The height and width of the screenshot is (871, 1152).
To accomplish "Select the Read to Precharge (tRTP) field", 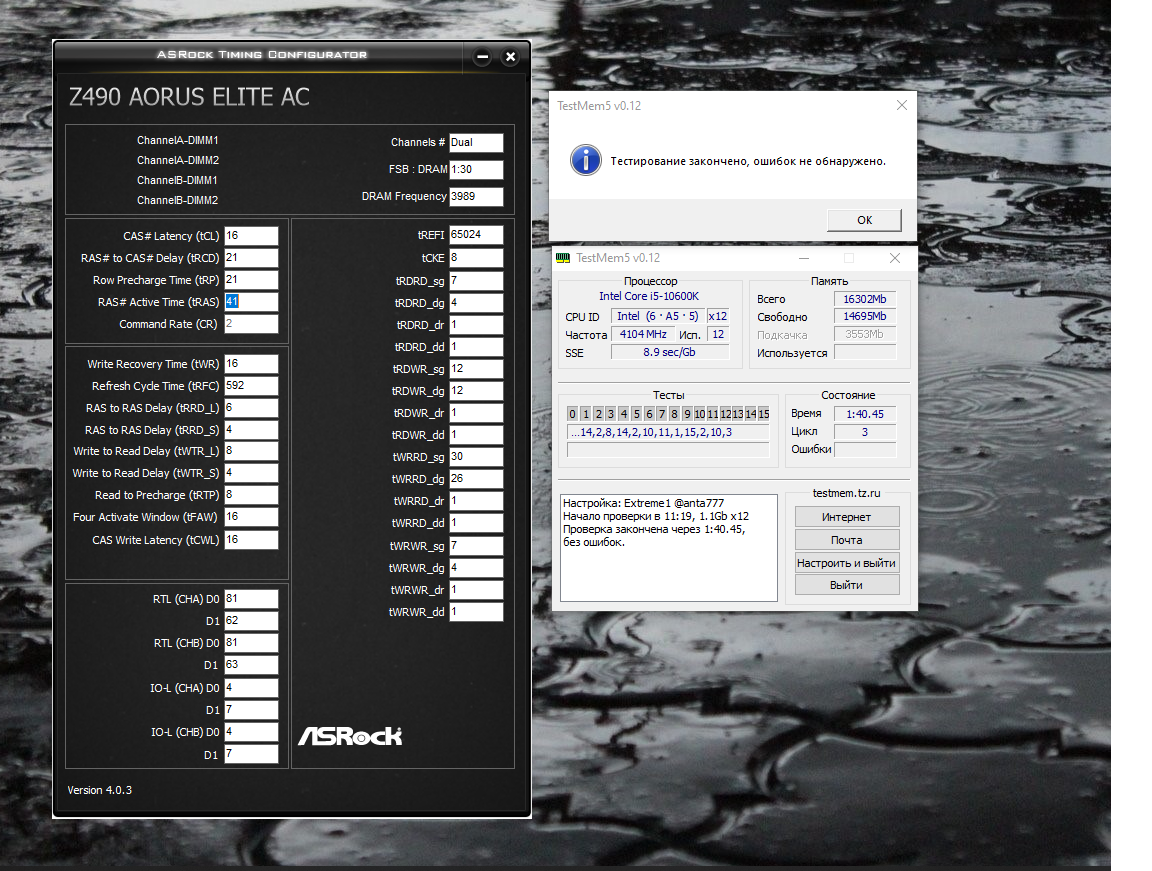I will click(251, 495).
